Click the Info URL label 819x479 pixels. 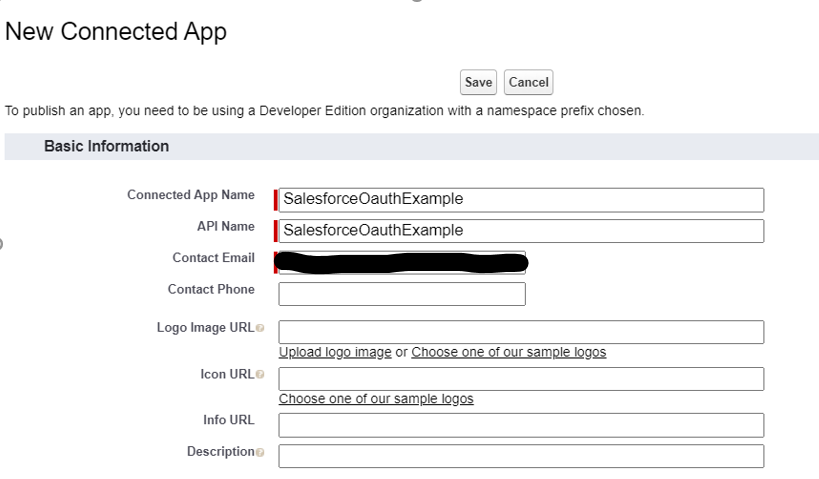click(x=229, y=420)
